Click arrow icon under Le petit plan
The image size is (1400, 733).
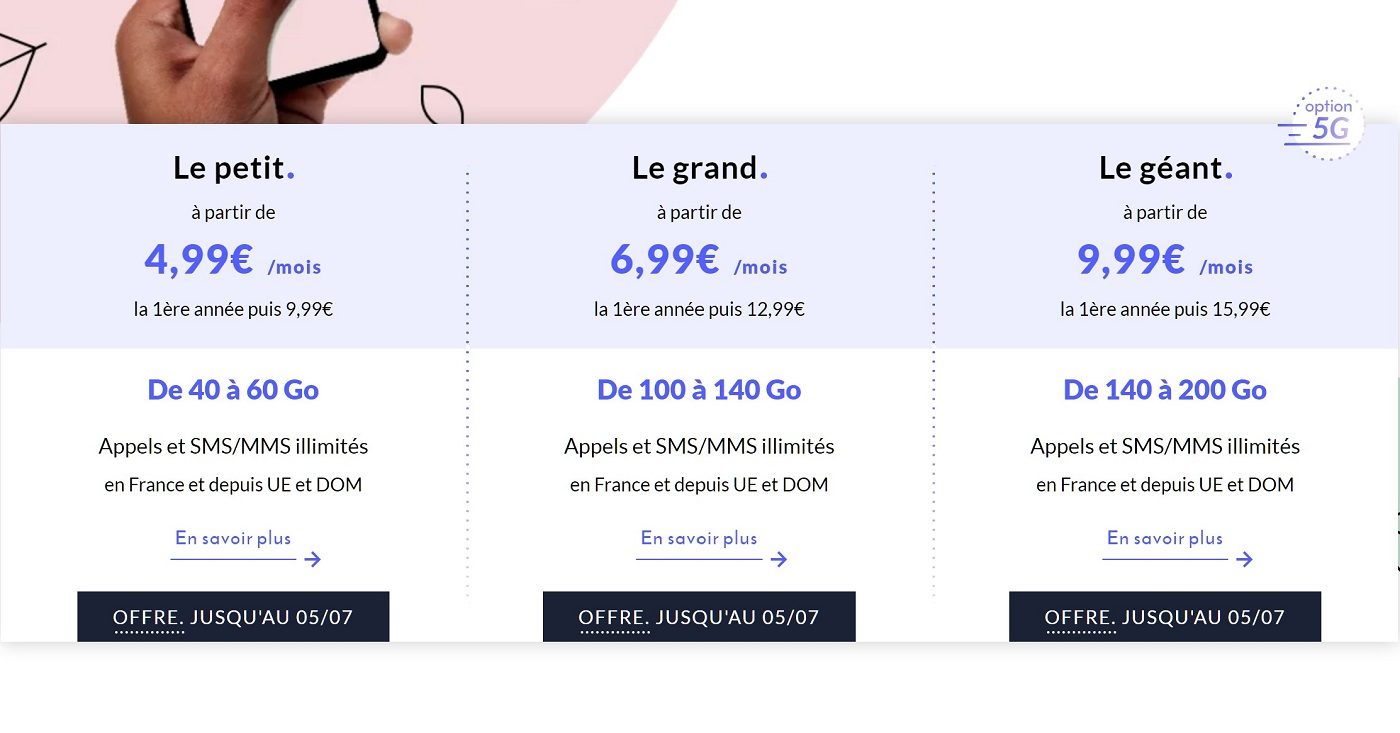click(x=312, y=559)
